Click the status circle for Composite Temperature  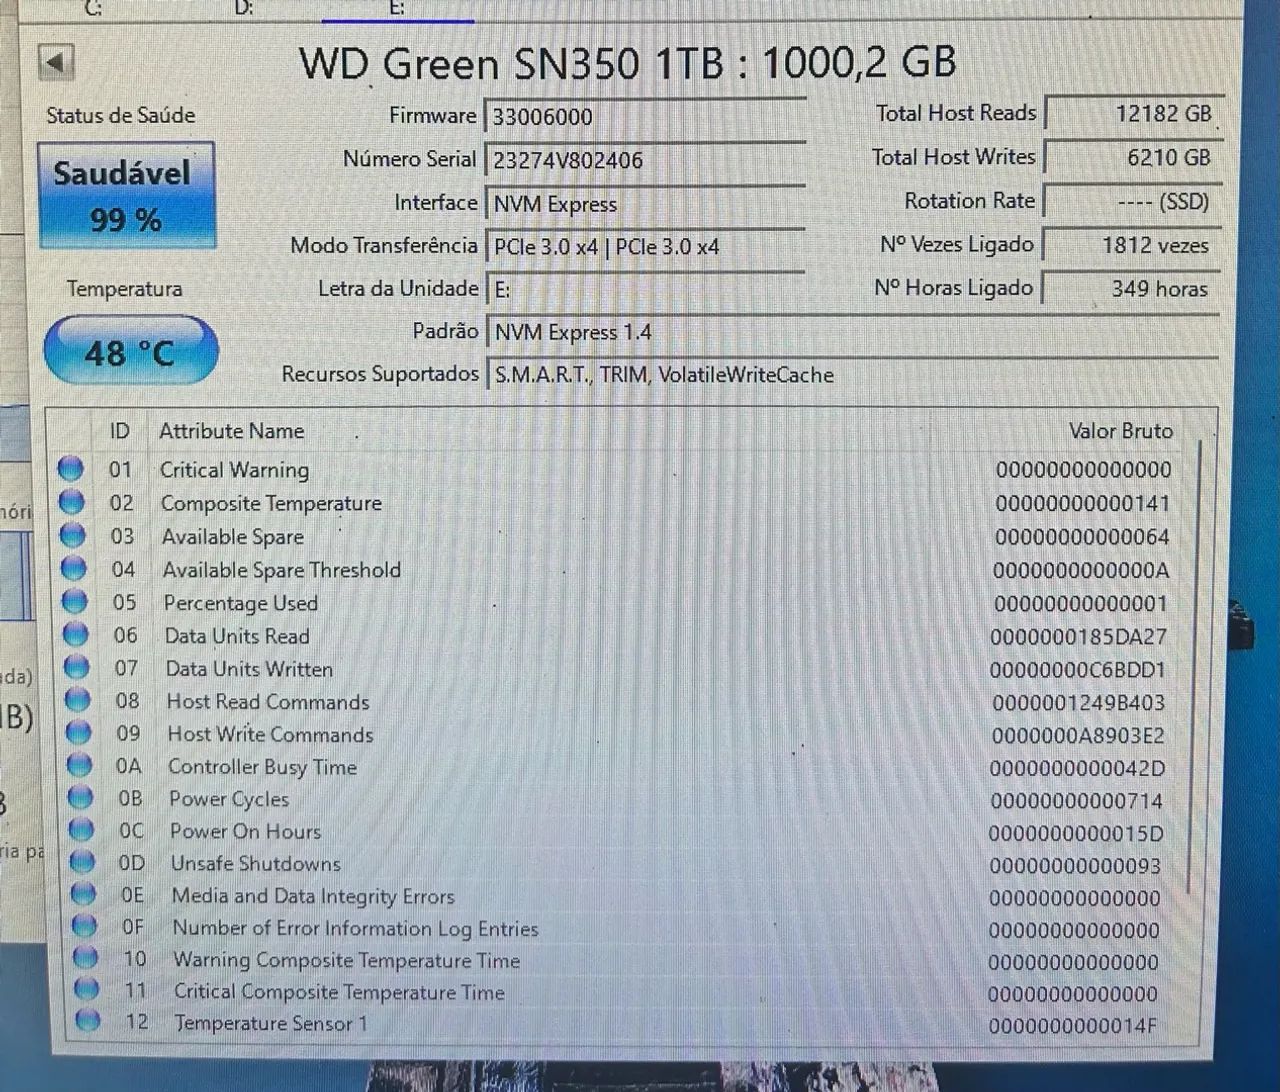[72, 502]
